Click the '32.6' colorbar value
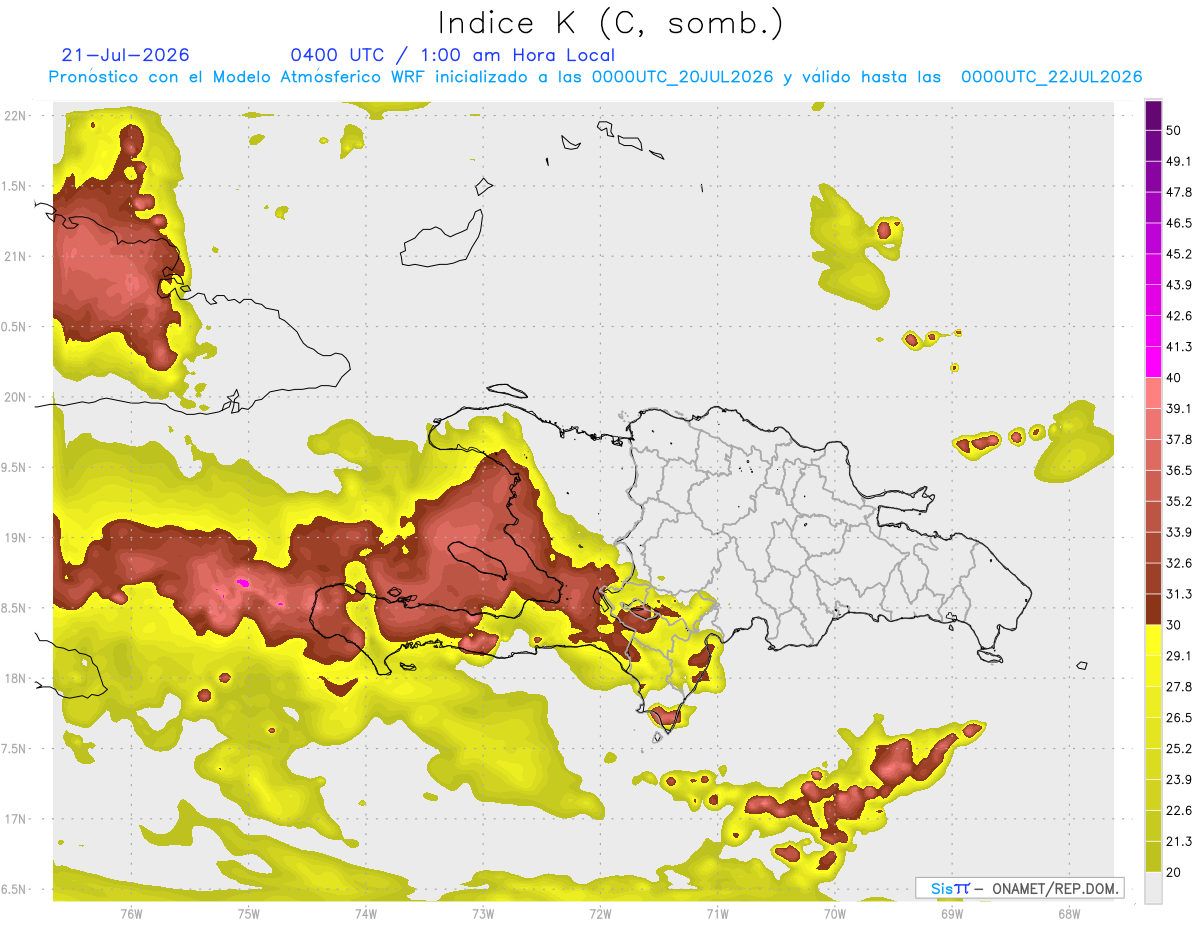The width and height of the screenshot is (1200, 927). click(1179, 563)
